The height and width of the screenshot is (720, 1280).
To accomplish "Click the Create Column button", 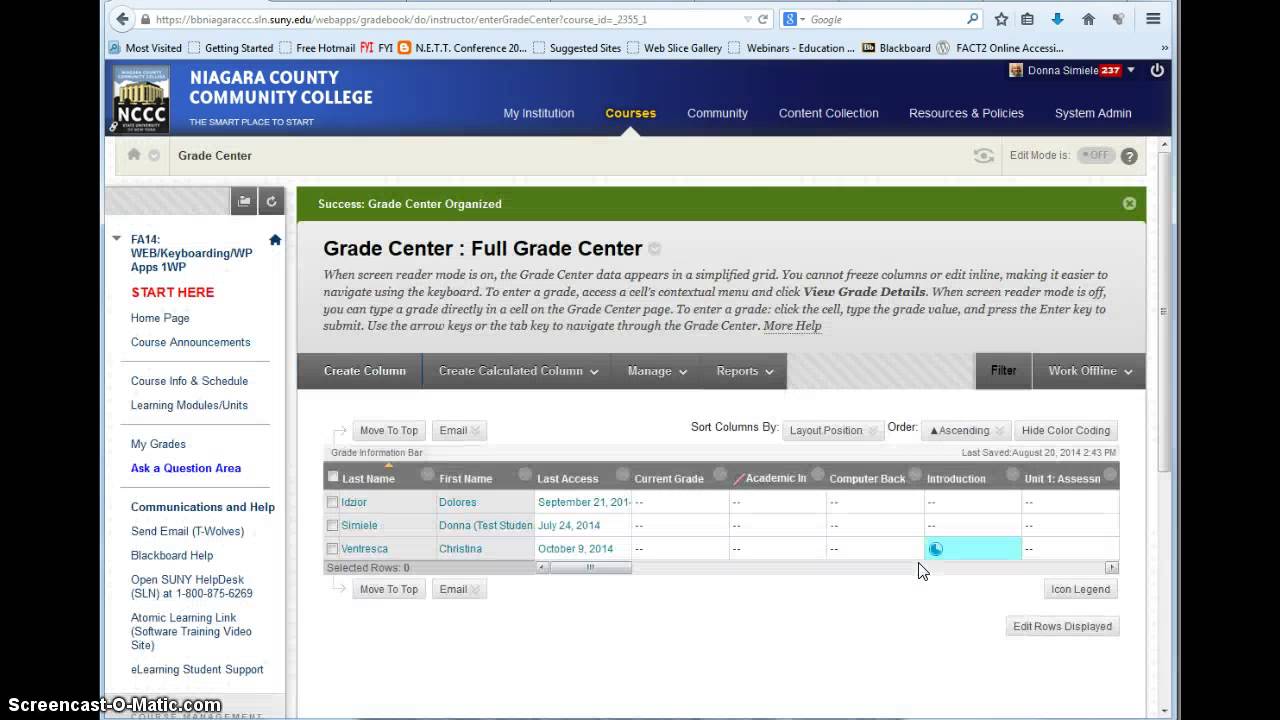I will [365, 371].
